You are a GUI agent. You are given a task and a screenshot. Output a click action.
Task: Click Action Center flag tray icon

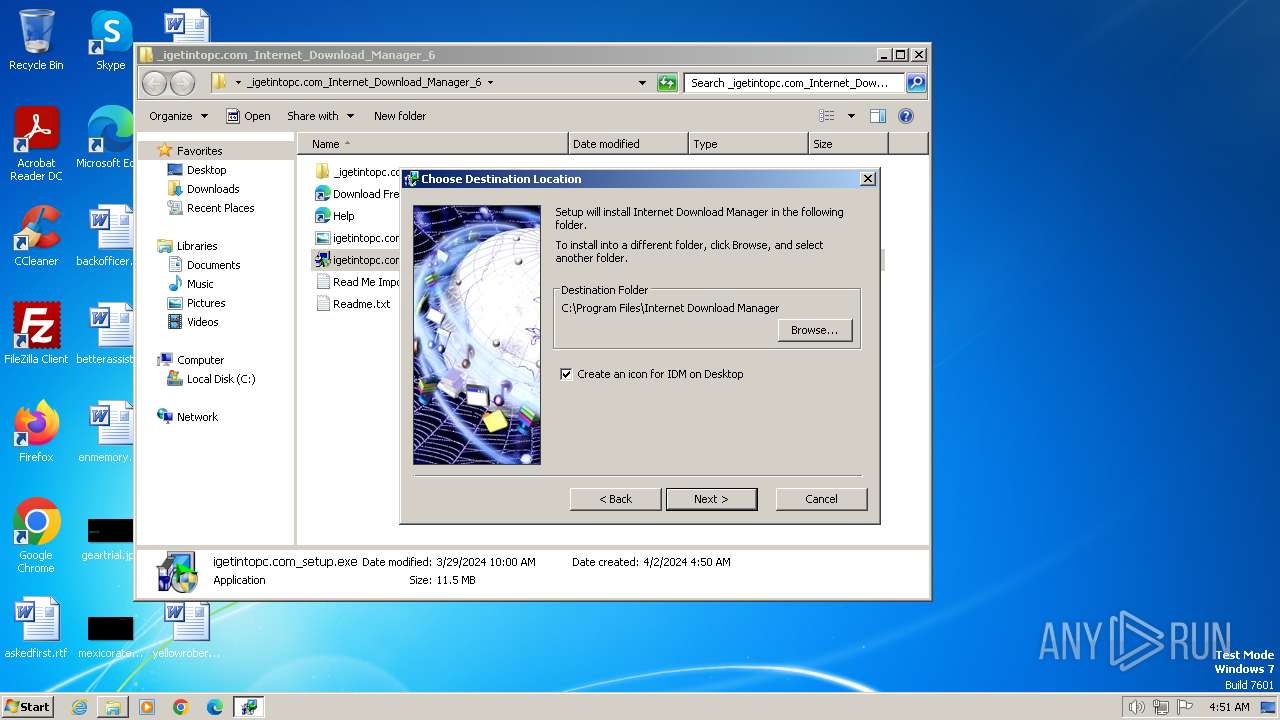[1186, 707]
